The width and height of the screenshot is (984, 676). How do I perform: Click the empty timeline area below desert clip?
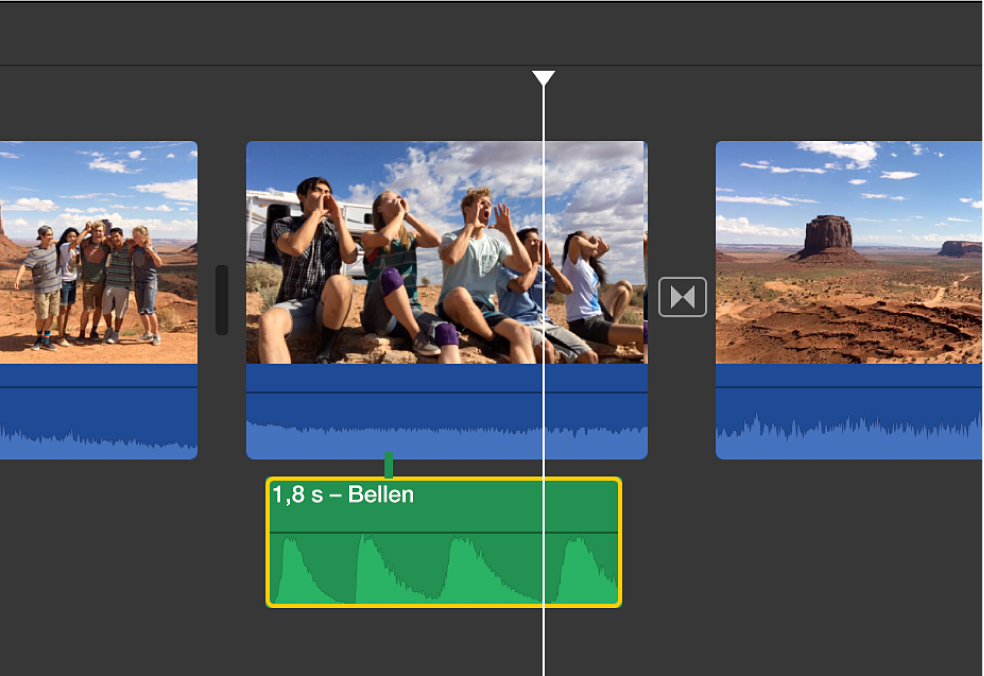pos(849,560)
